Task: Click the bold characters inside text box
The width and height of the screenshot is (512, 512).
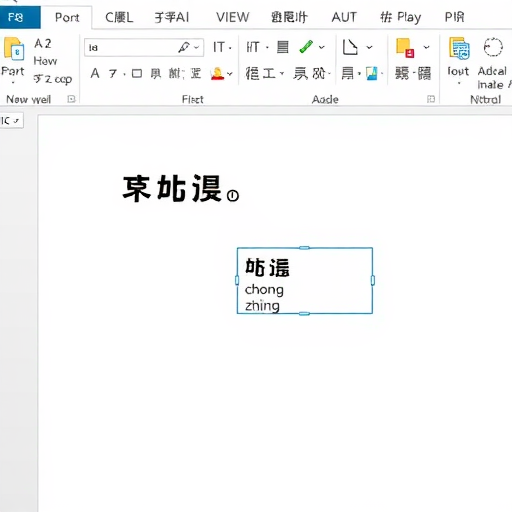Action: [267, 268]
